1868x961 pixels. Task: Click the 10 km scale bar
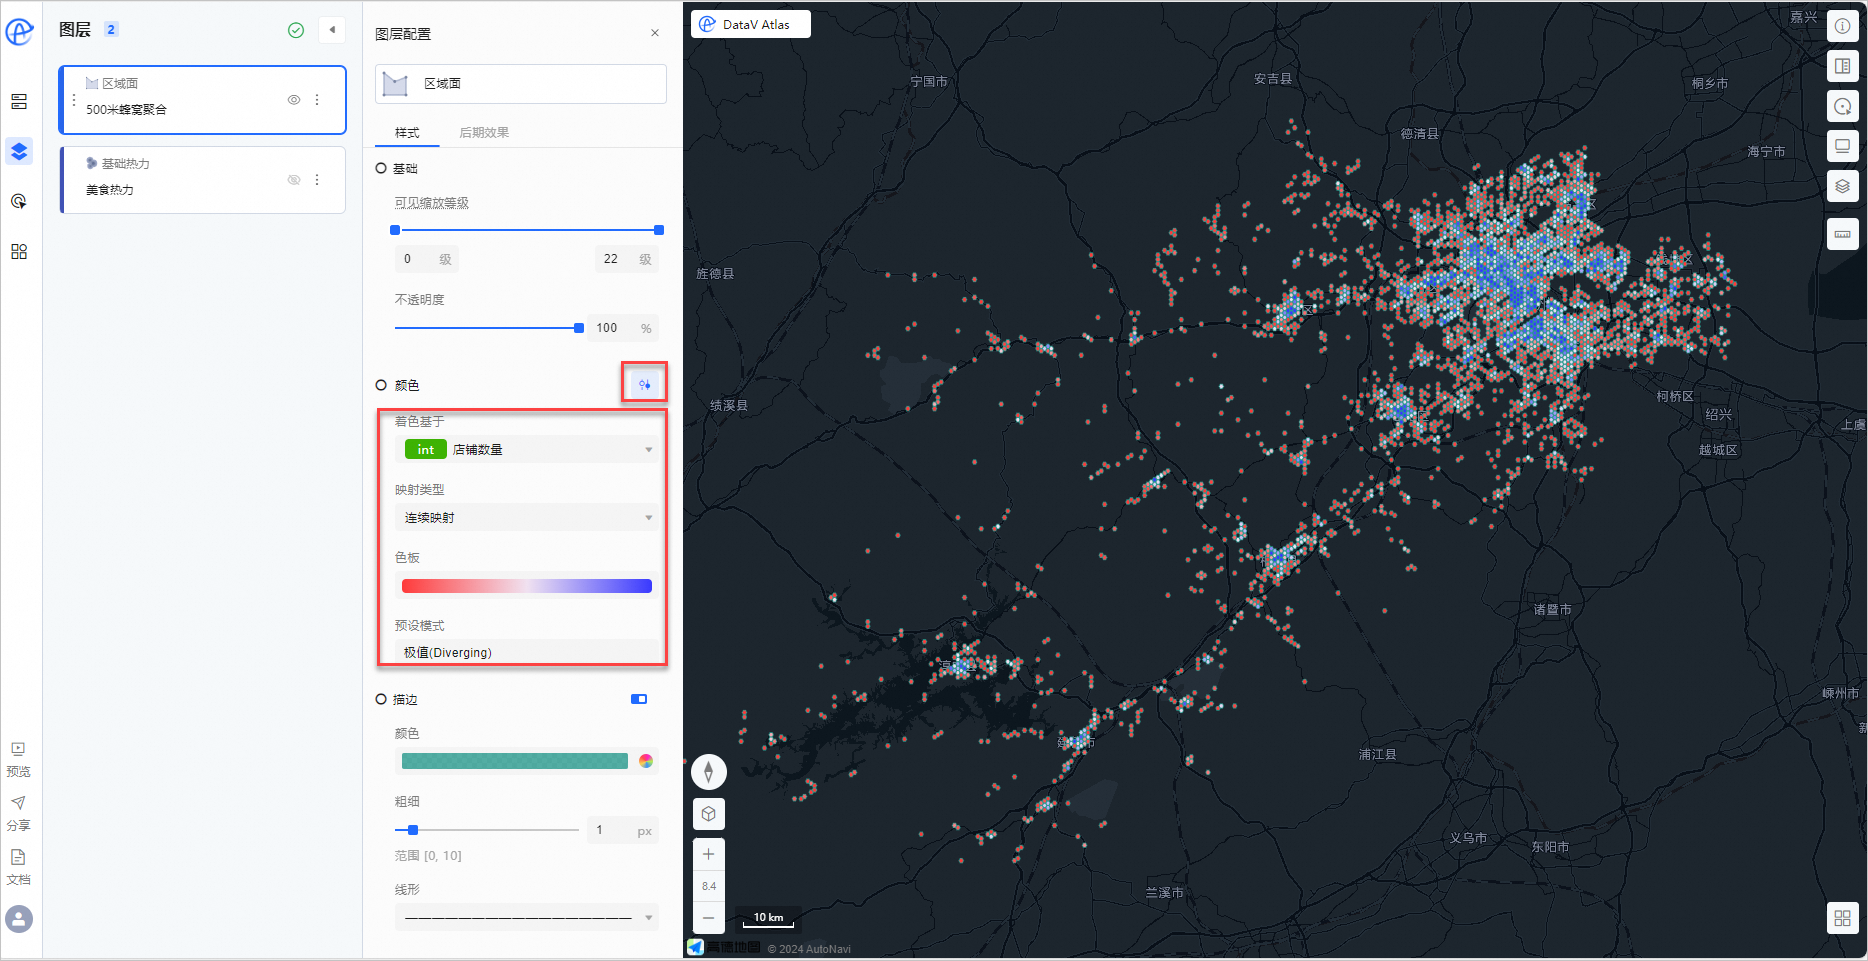click(768, 918)
